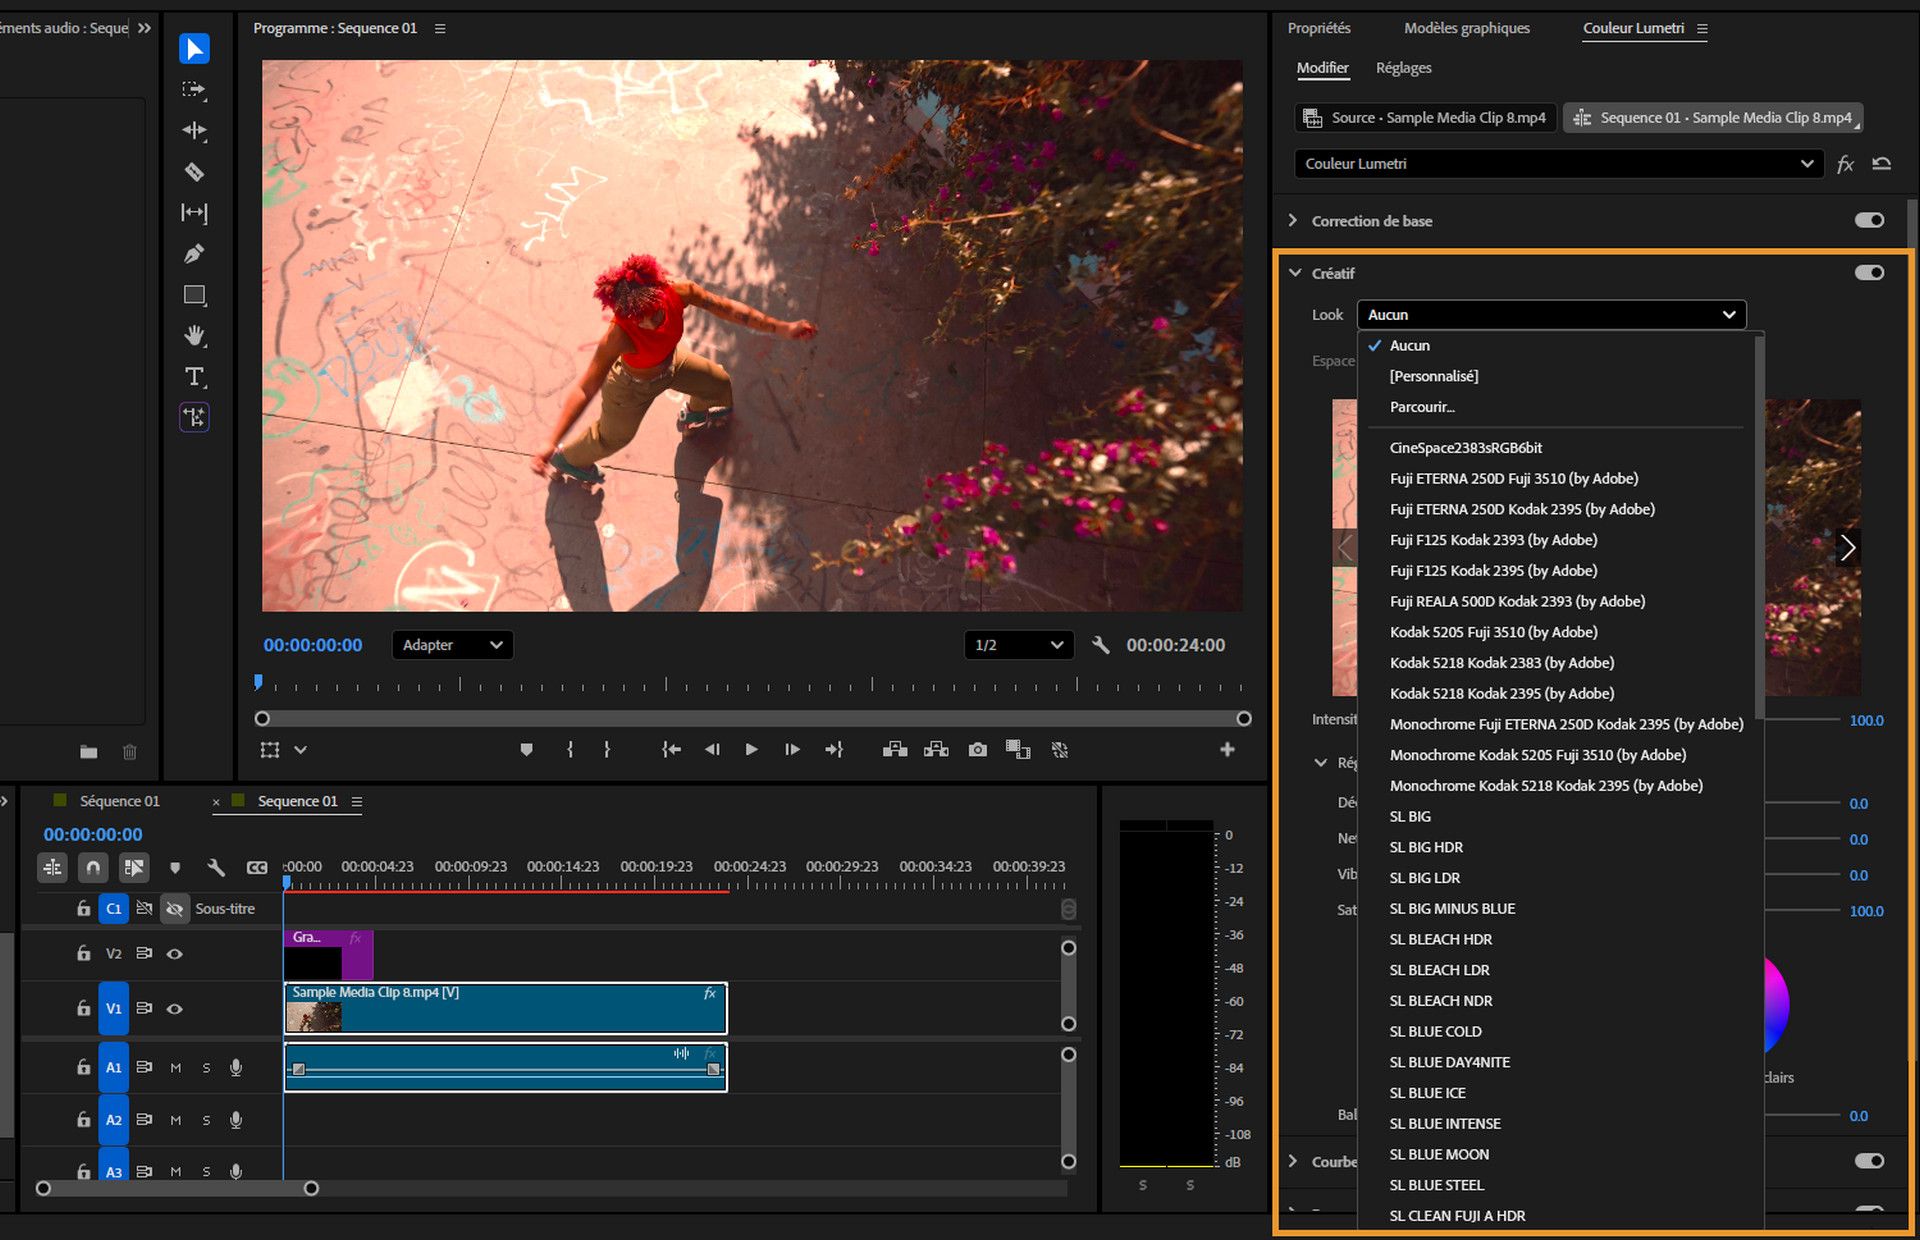Choose Parcourir... in the Look list

click(1422, 406)
